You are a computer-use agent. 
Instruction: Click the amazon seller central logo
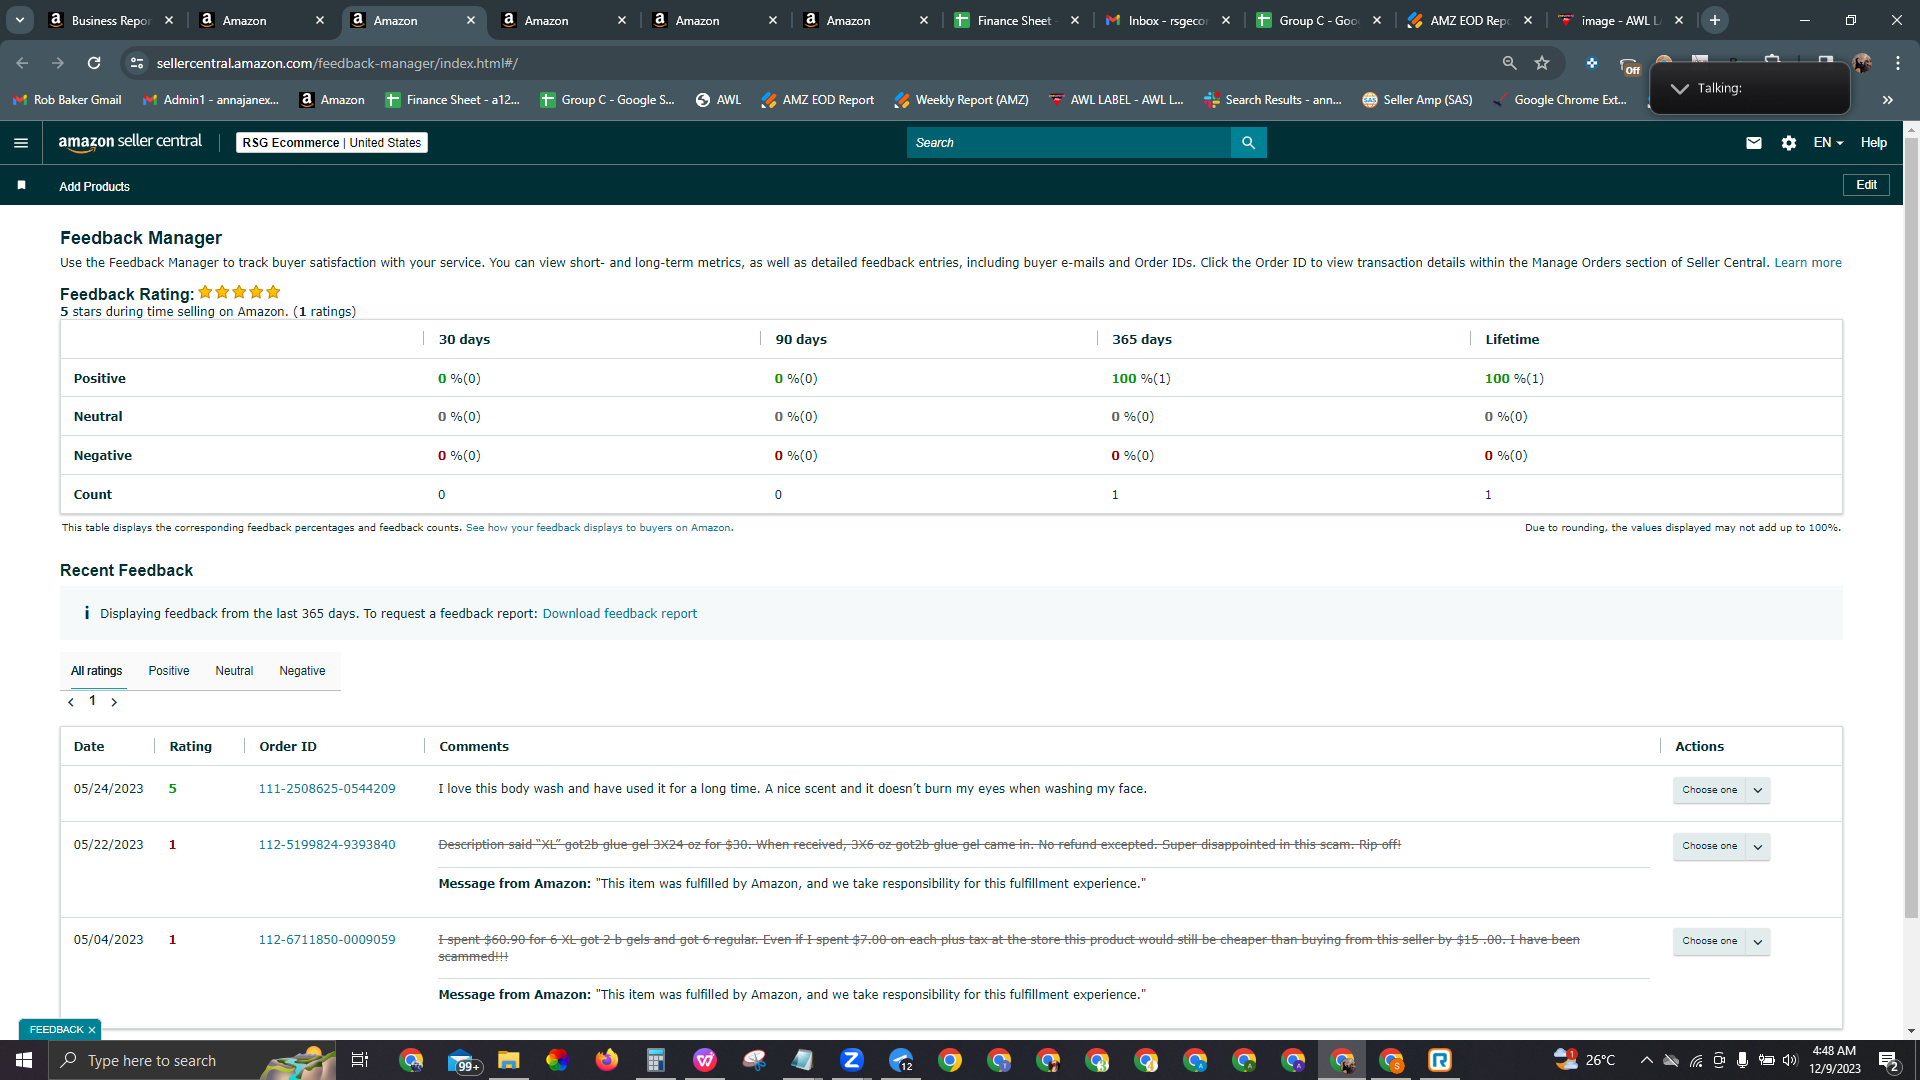130,142
